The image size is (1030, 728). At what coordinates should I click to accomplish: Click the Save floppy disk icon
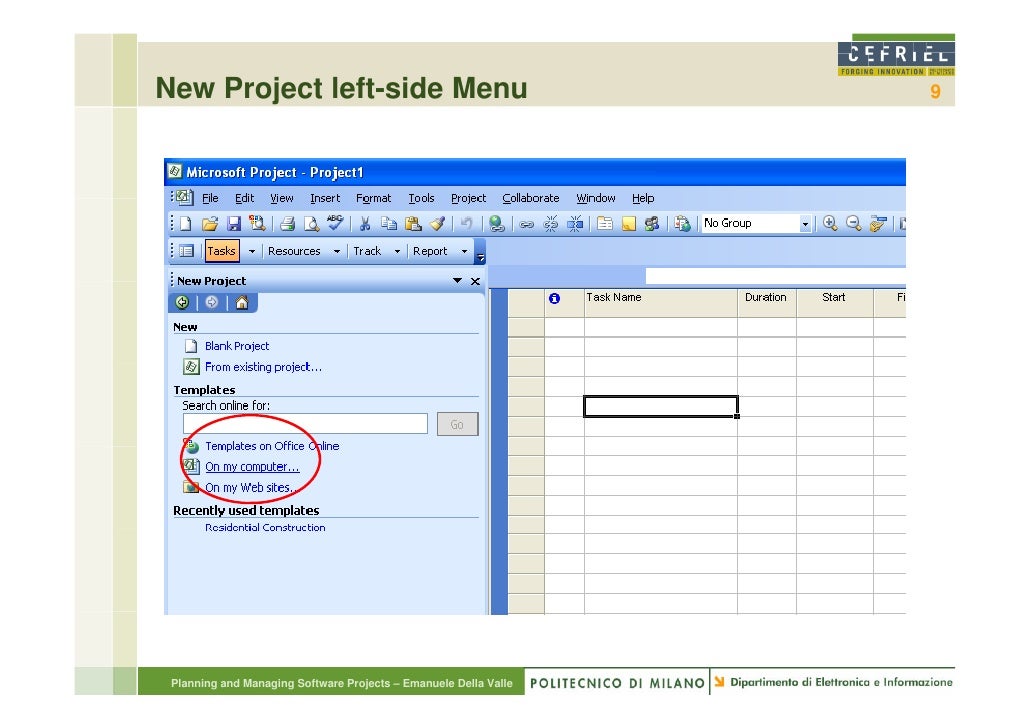[x=234, y=223]
